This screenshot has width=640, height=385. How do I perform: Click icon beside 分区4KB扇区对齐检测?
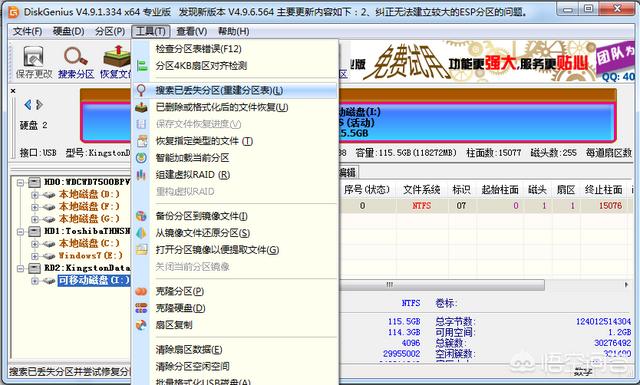coord(142,65)
